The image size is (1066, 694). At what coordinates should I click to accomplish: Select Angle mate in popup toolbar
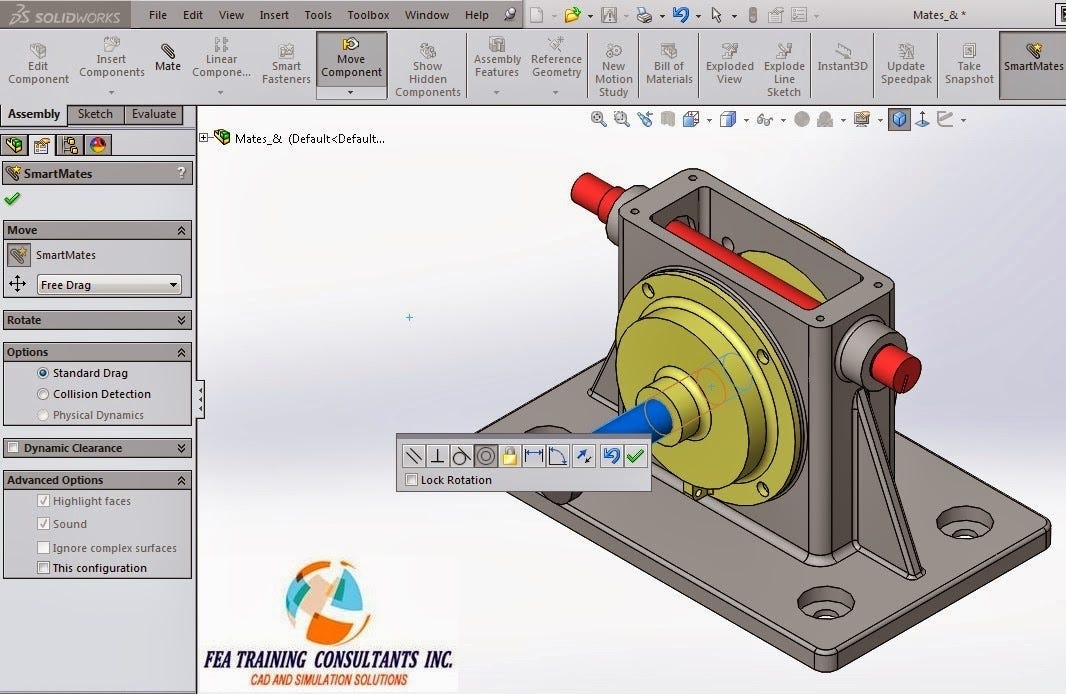point(557,455)
